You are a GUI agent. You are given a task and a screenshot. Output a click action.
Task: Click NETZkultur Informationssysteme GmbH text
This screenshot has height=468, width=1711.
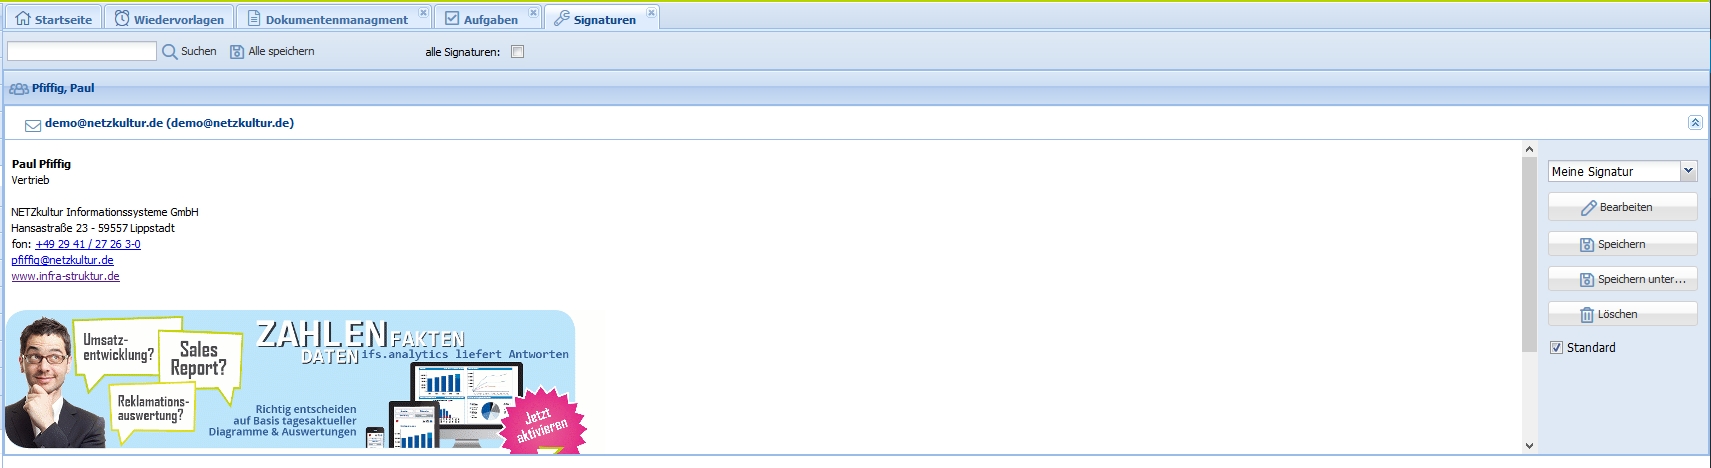105,212
